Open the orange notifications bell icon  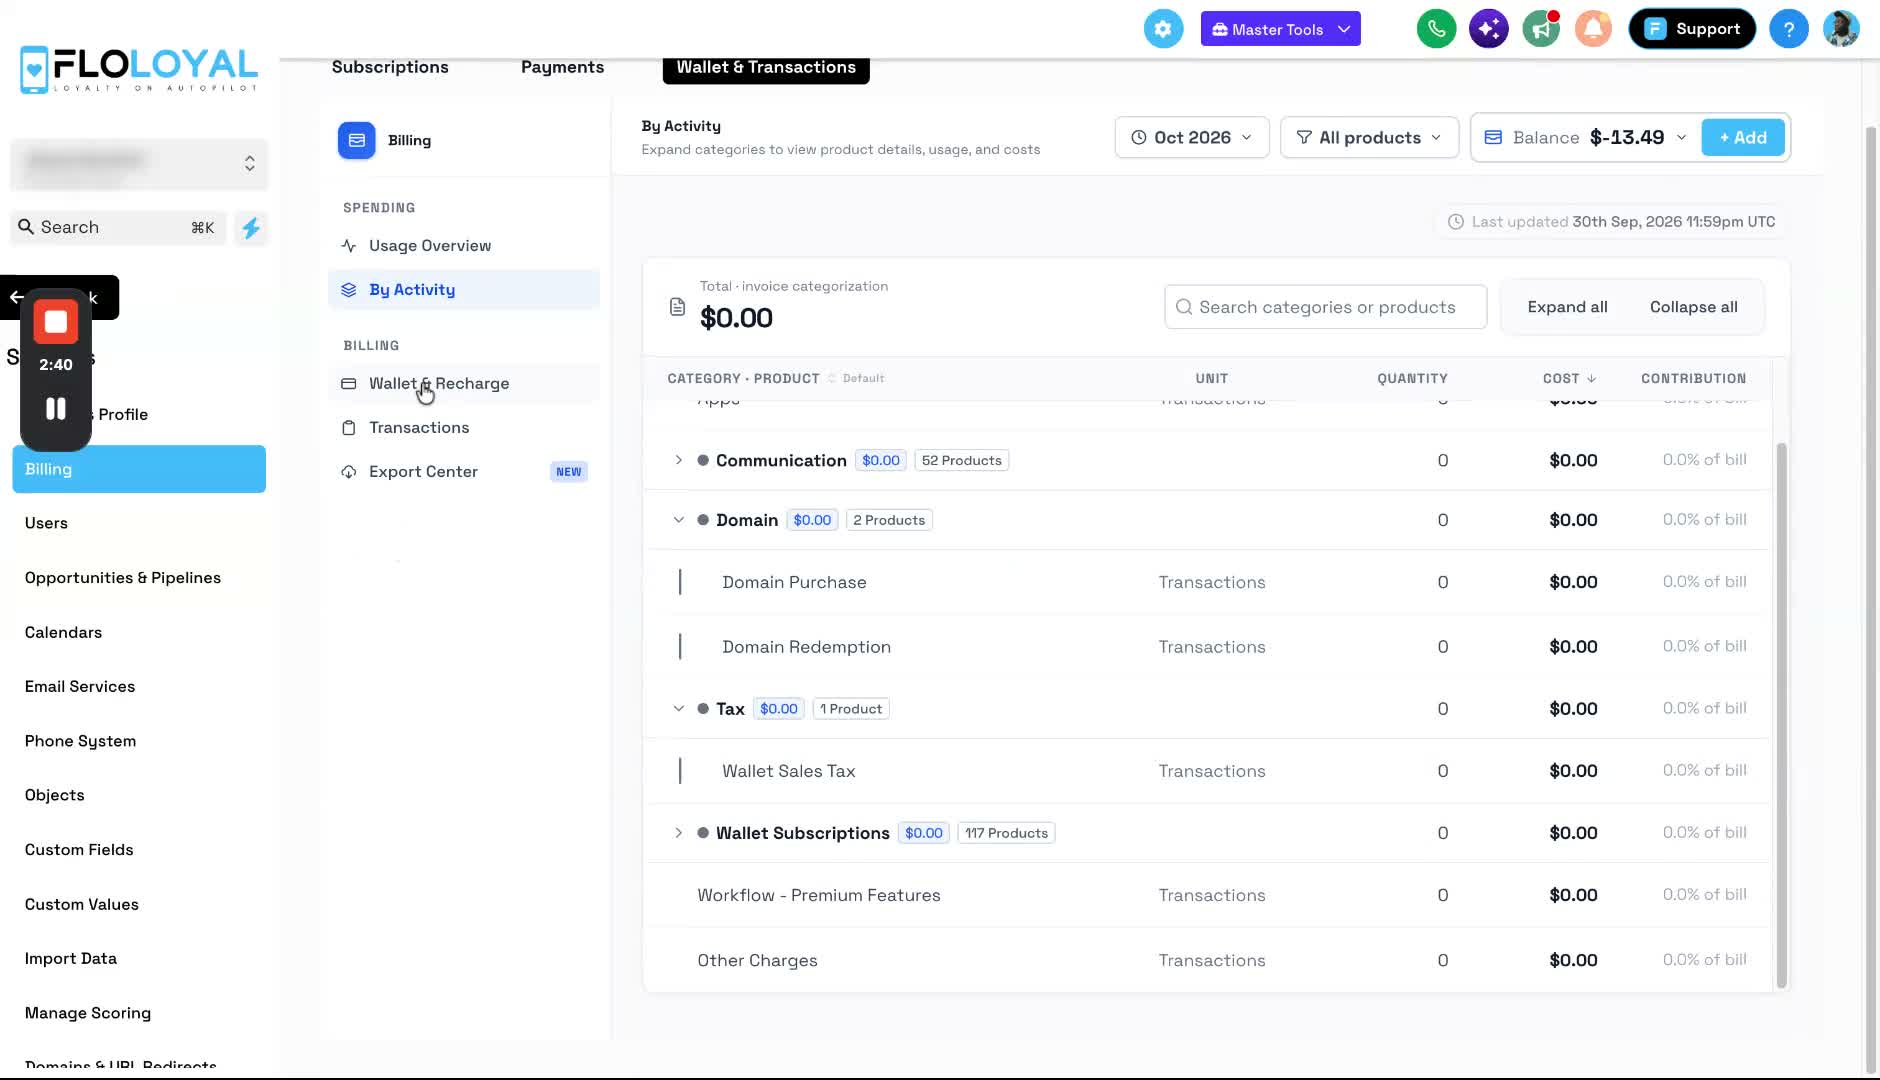click(1593, 29)
